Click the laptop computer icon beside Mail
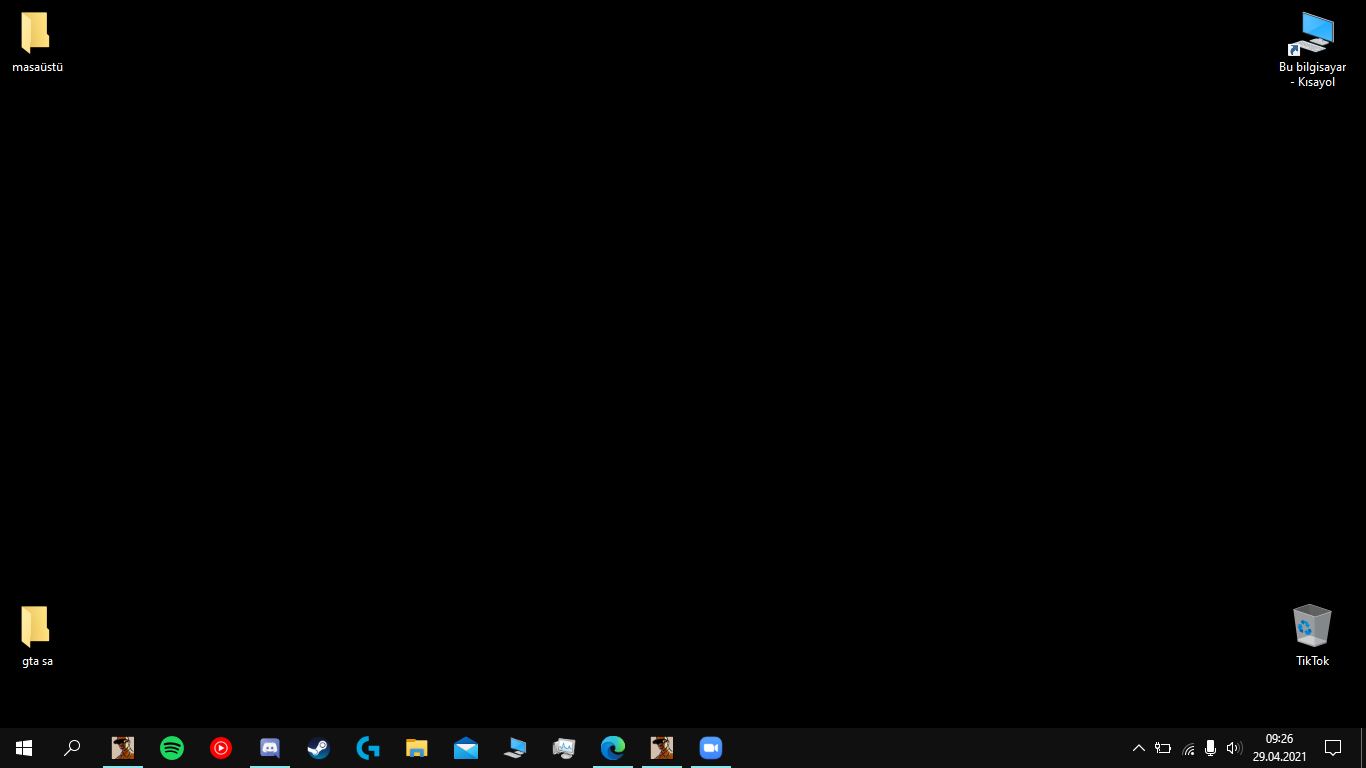 click(x=515, y=748)
